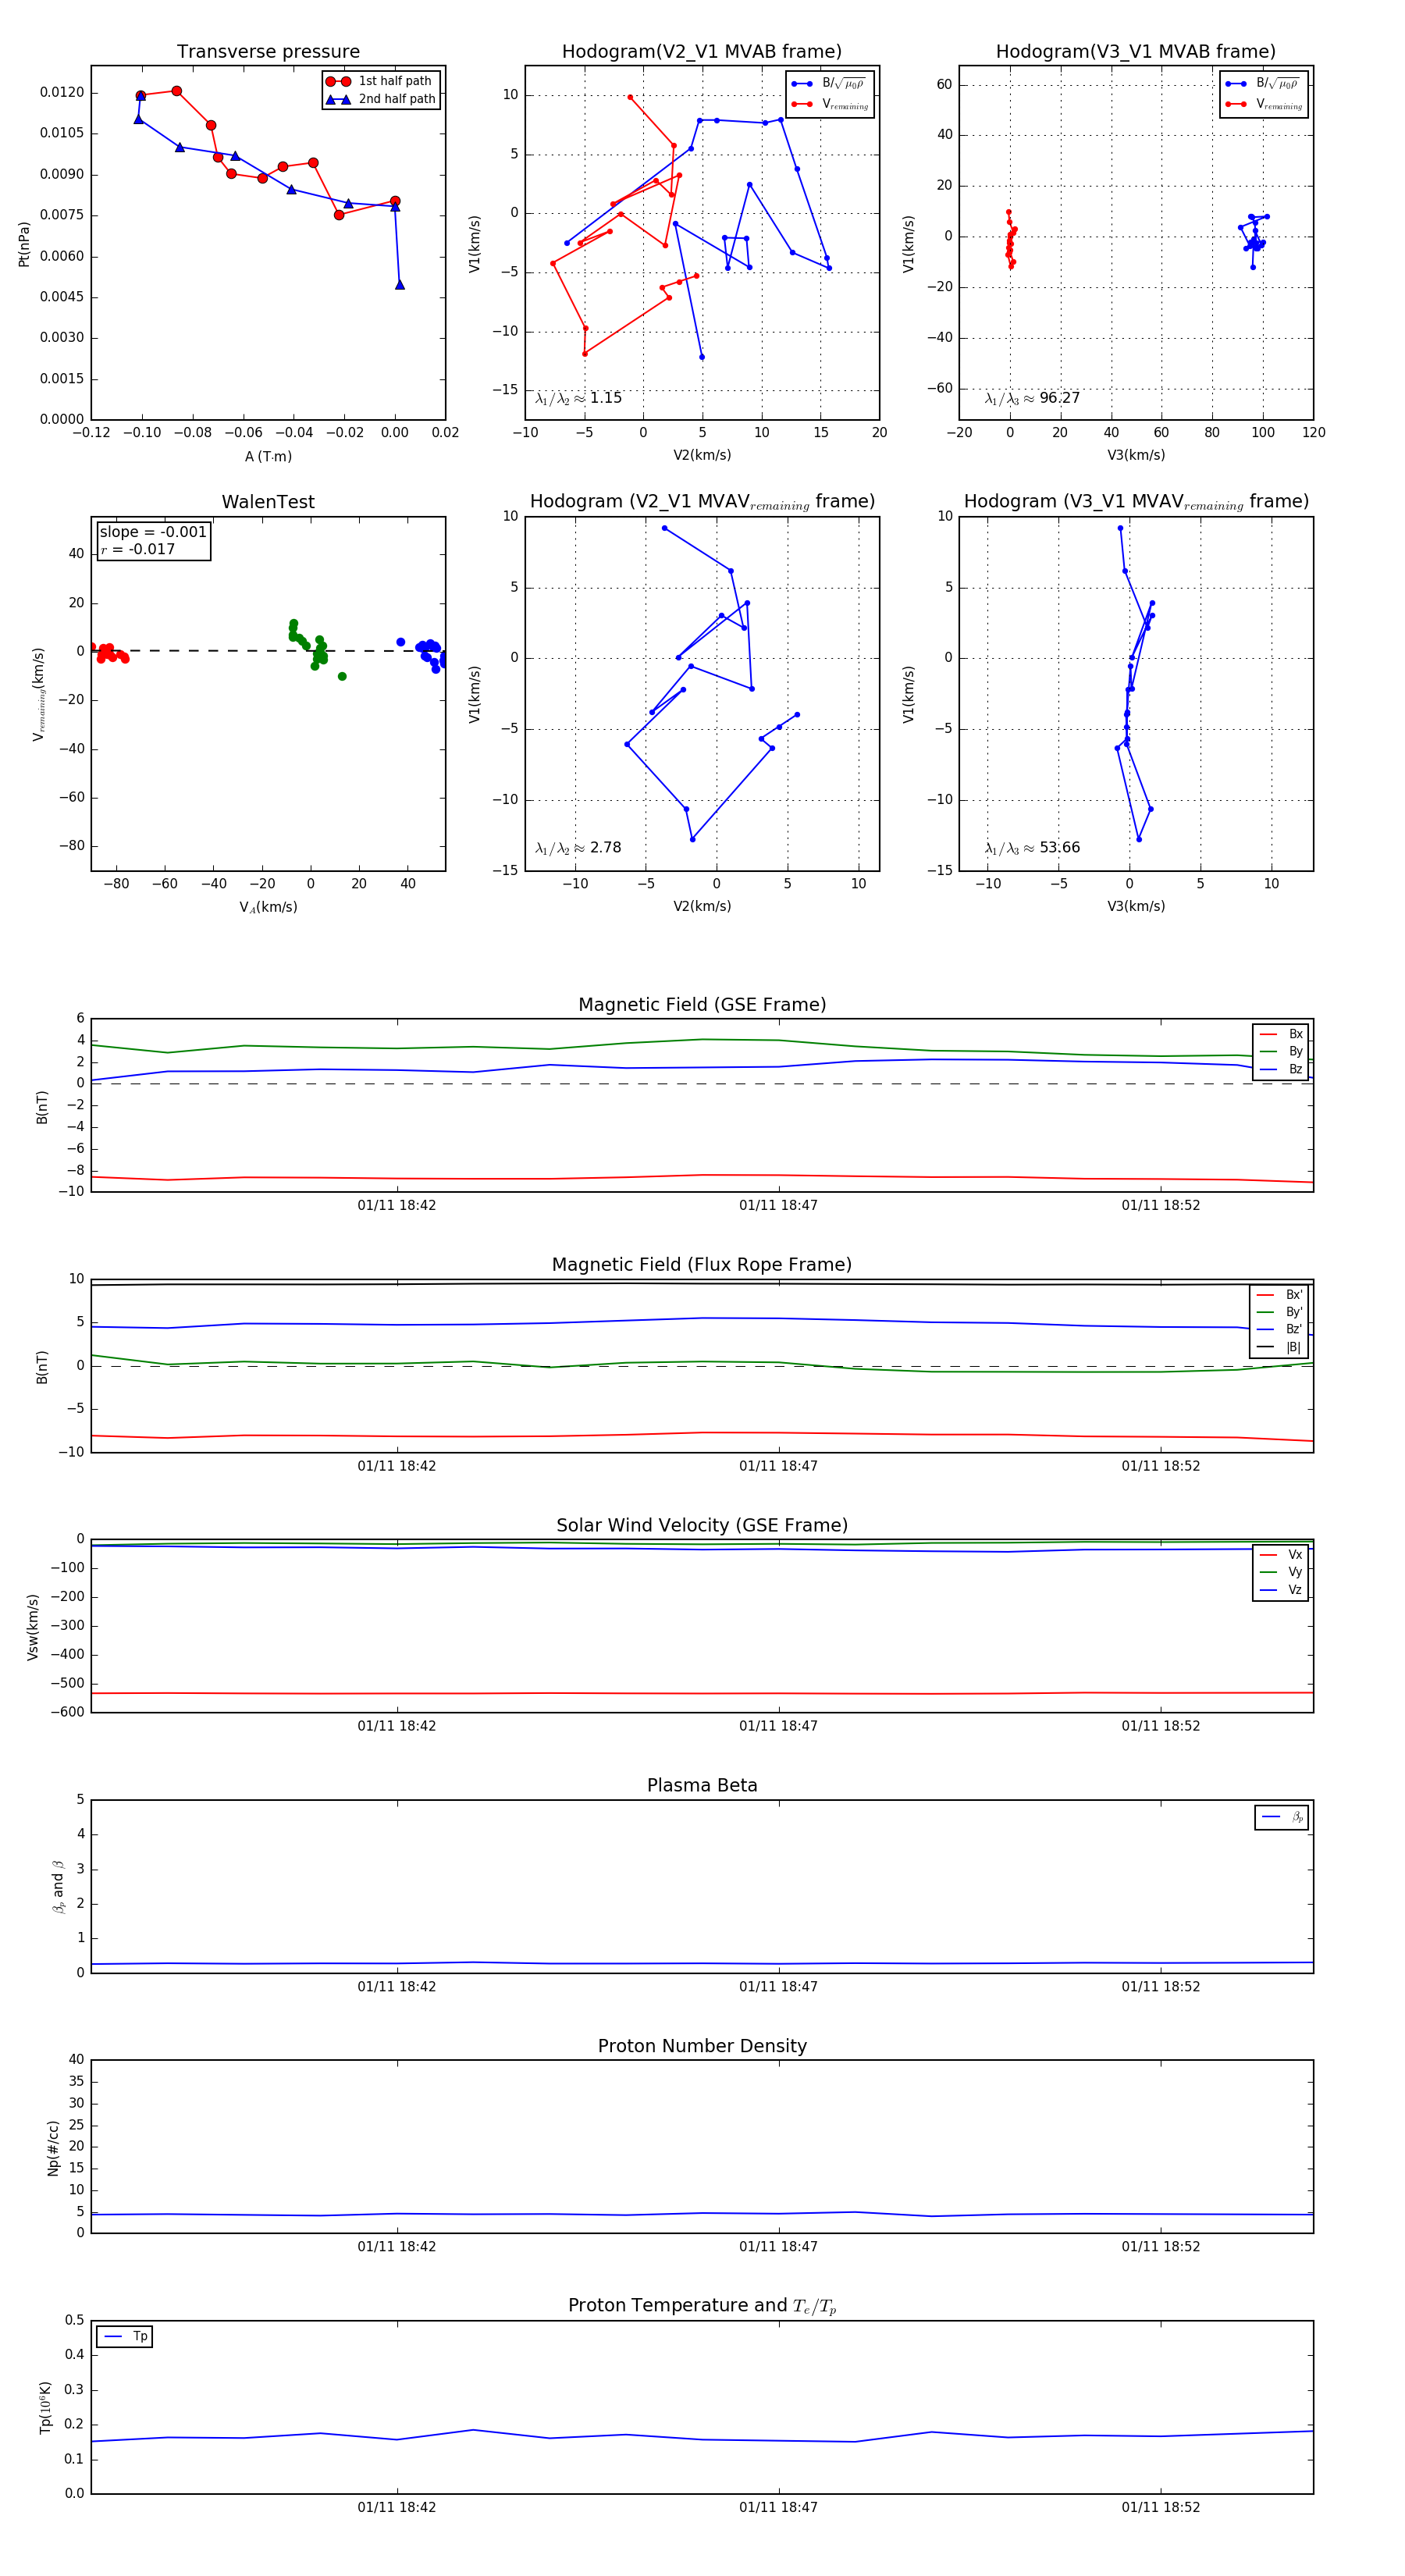Click the 'Plasma Beta' plot title
The image size is (1405, 2576).
click(x=702, y=1785)
